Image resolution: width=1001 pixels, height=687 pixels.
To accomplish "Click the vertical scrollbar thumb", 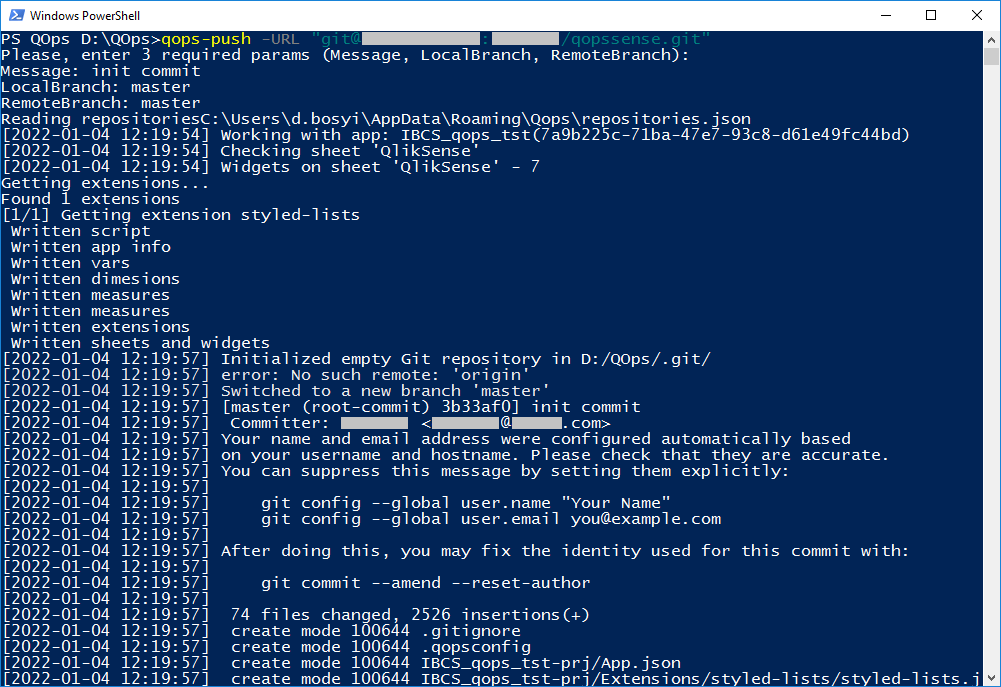I will pos(991,57).
